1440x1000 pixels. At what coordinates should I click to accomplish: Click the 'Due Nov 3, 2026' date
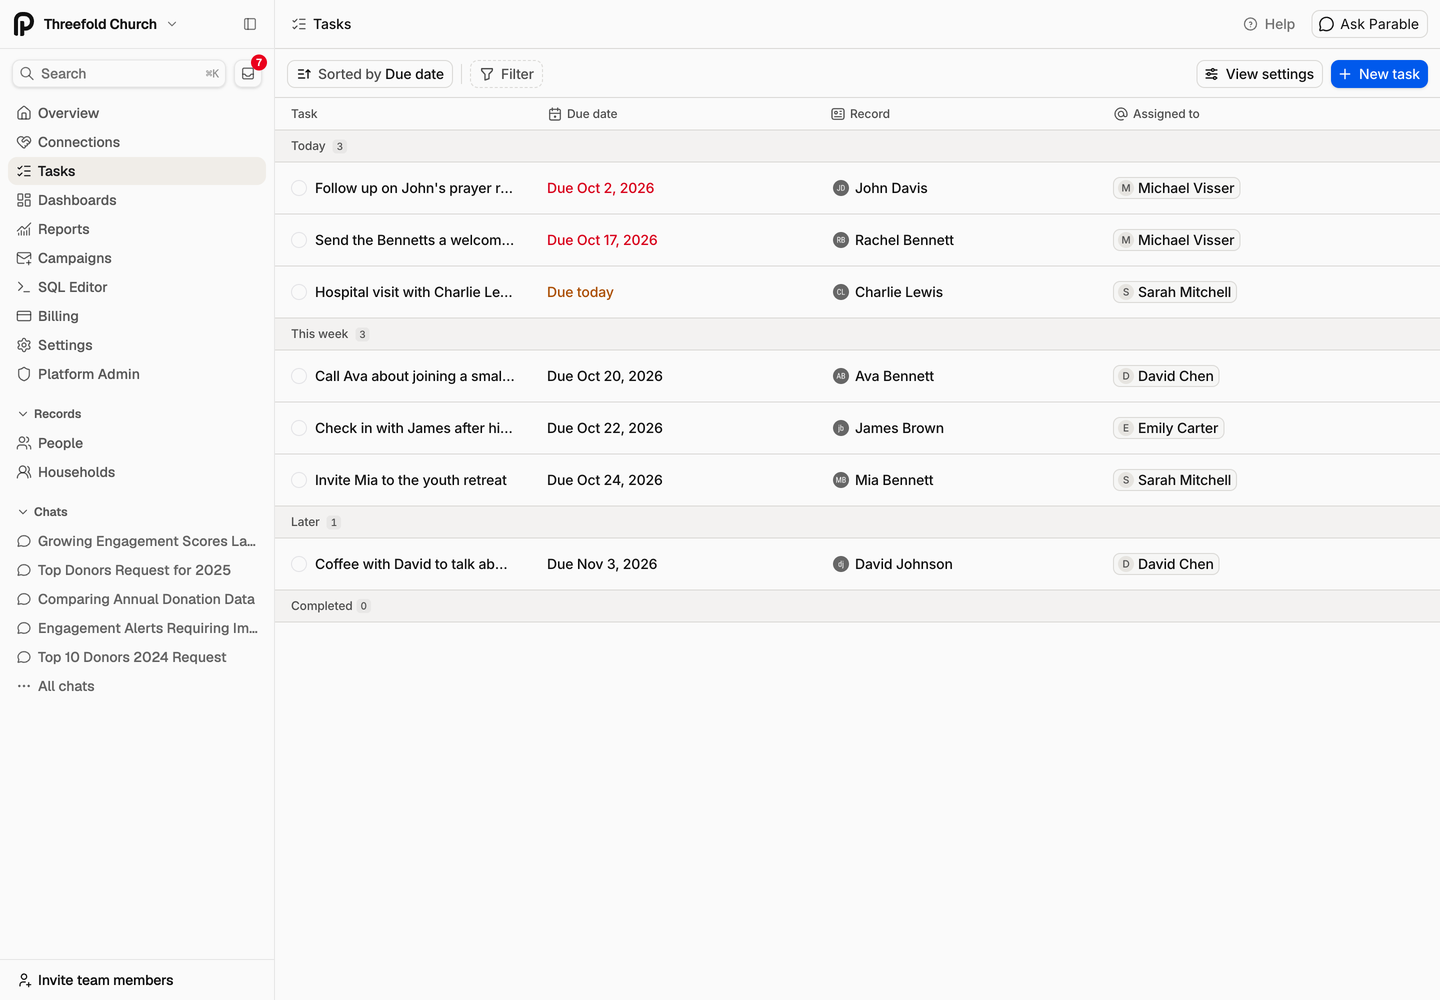[x=602, y=564]
